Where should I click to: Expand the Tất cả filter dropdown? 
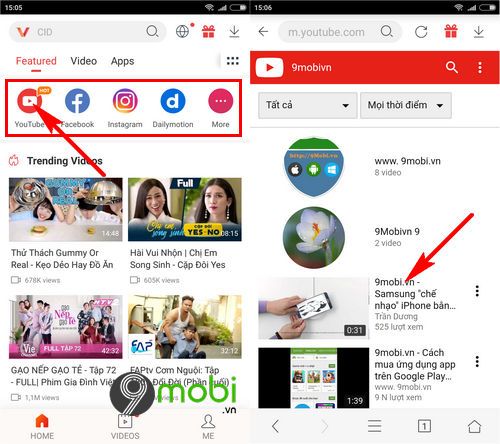307,105
